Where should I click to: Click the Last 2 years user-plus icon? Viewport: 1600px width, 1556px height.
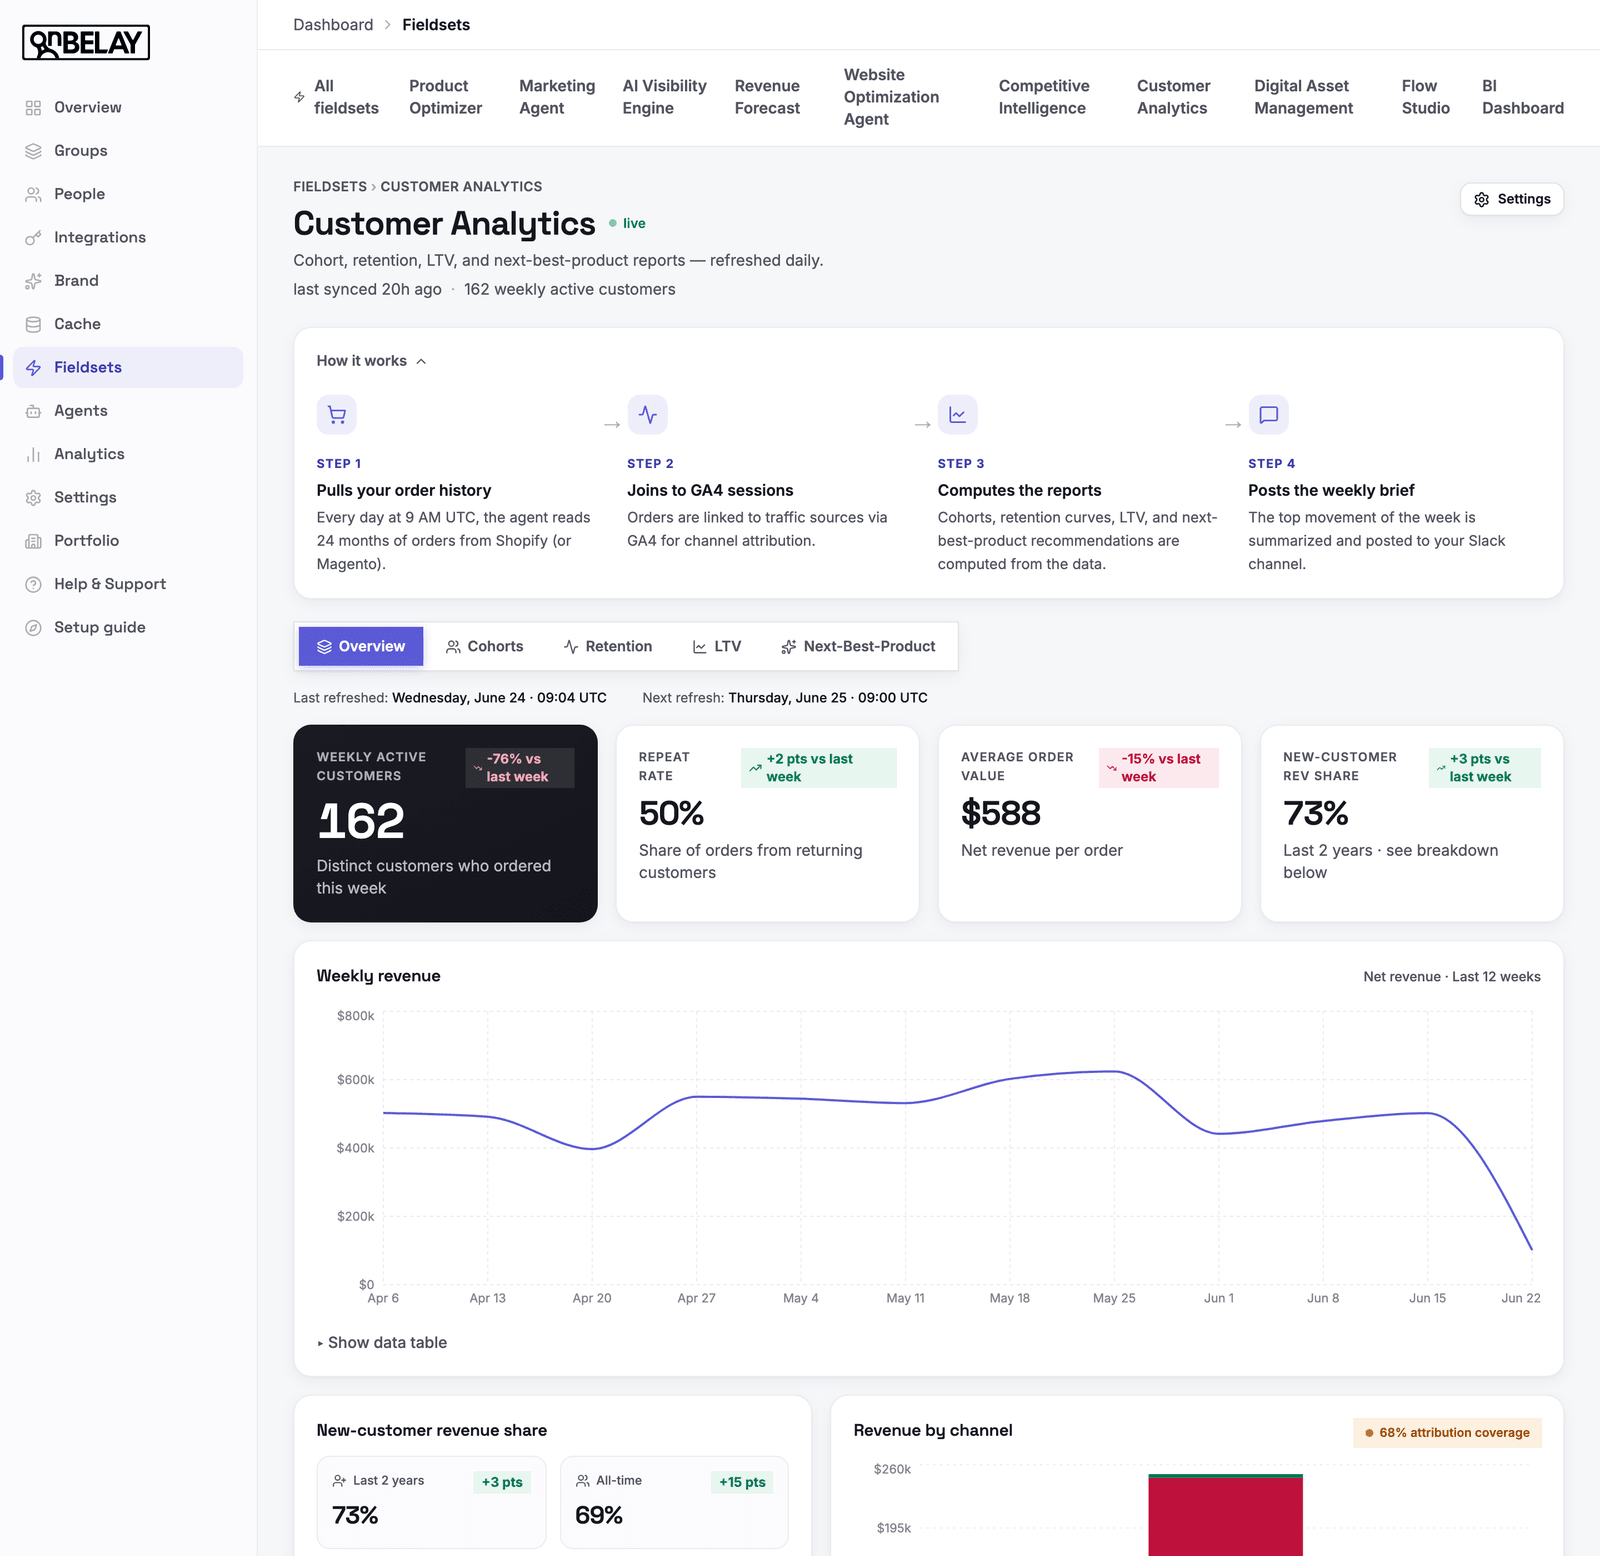340,1481
